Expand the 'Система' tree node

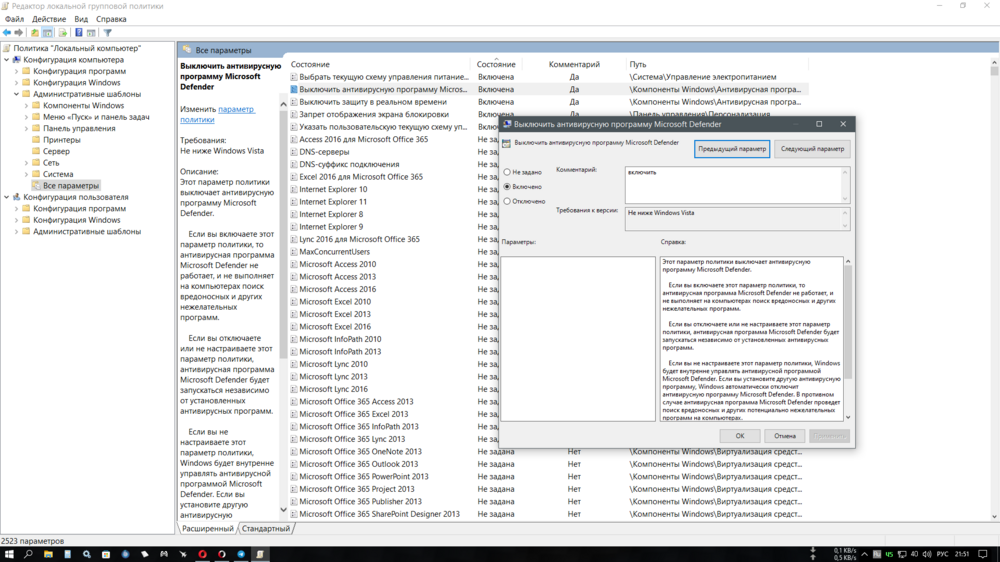click(26, 174)
